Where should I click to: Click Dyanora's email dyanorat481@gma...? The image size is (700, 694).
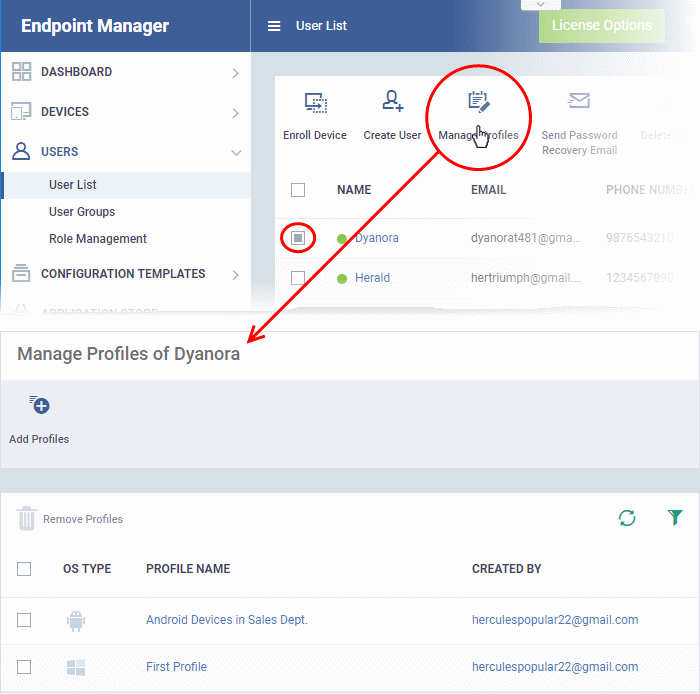coord(525,238)
